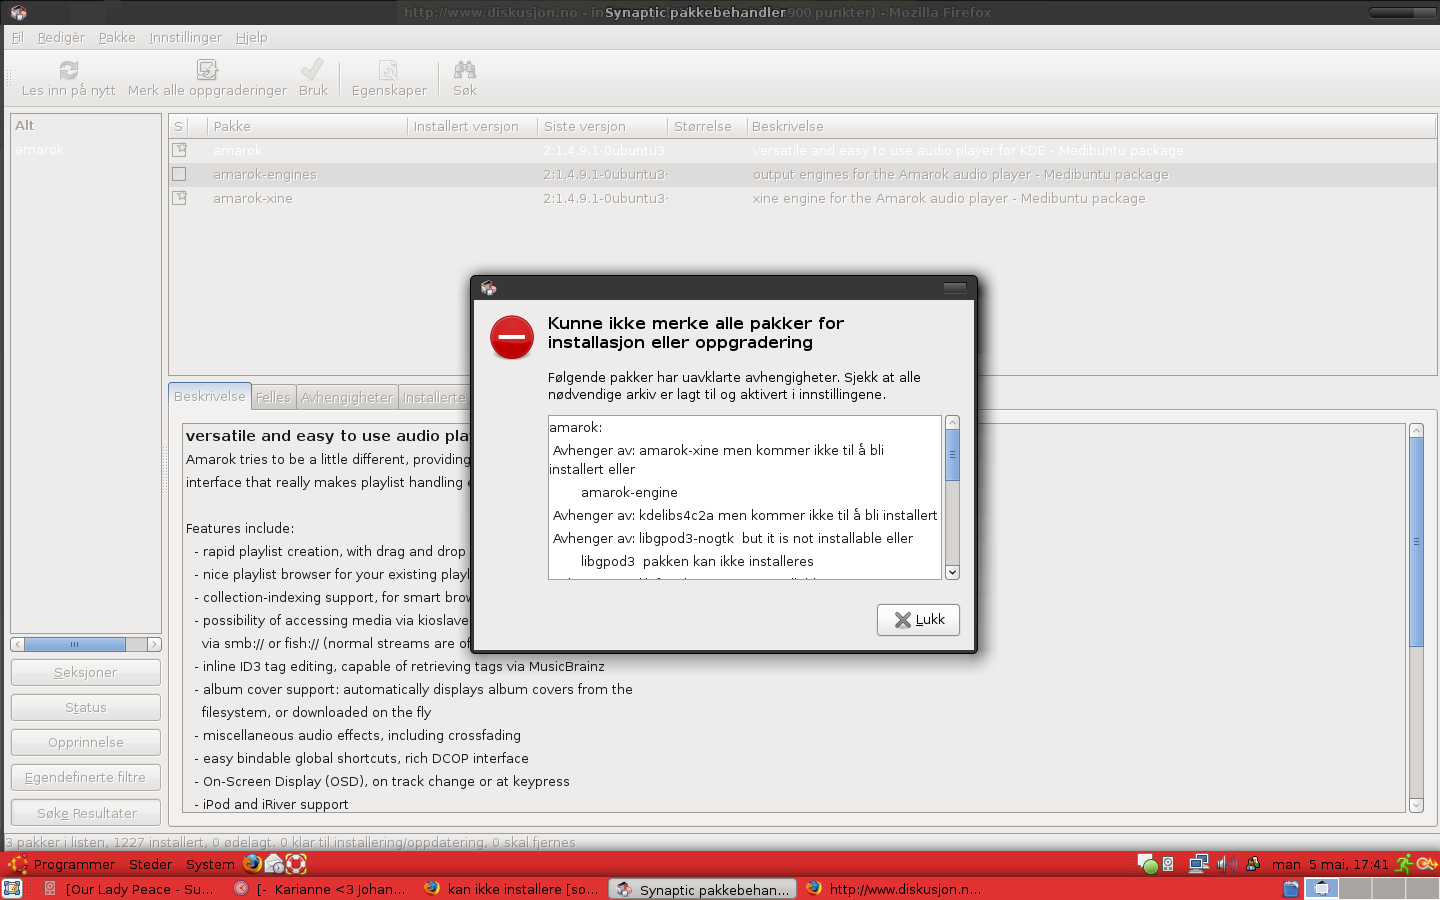Click the Egendefinerte filtre button
The width and height of the screenshot is (1440, 900).
click(x=86, y=778)
